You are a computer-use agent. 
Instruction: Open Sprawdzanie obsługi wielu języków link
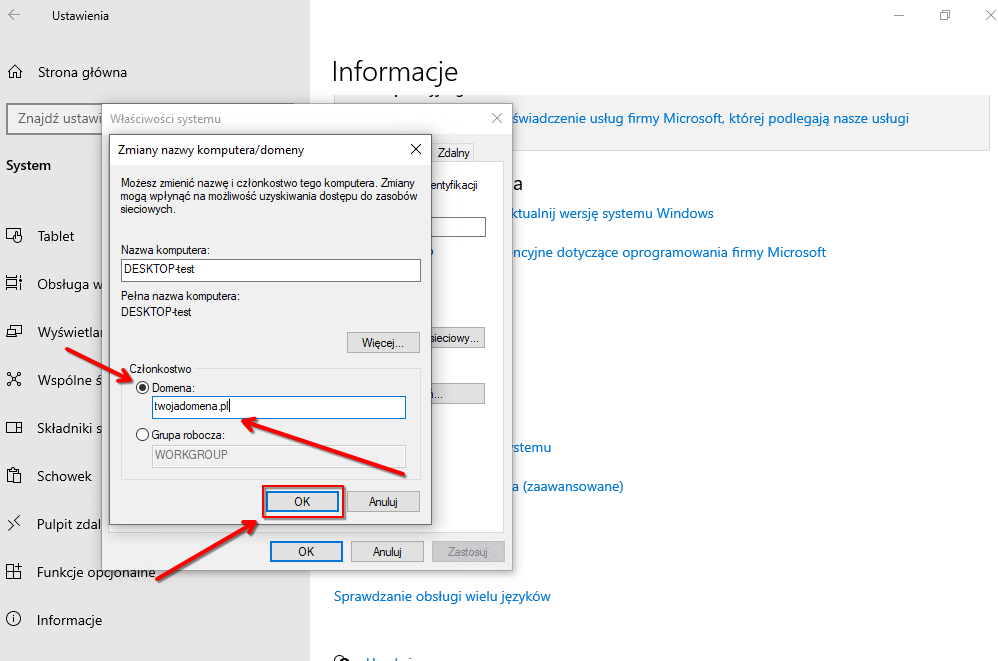tap(441, 597)
